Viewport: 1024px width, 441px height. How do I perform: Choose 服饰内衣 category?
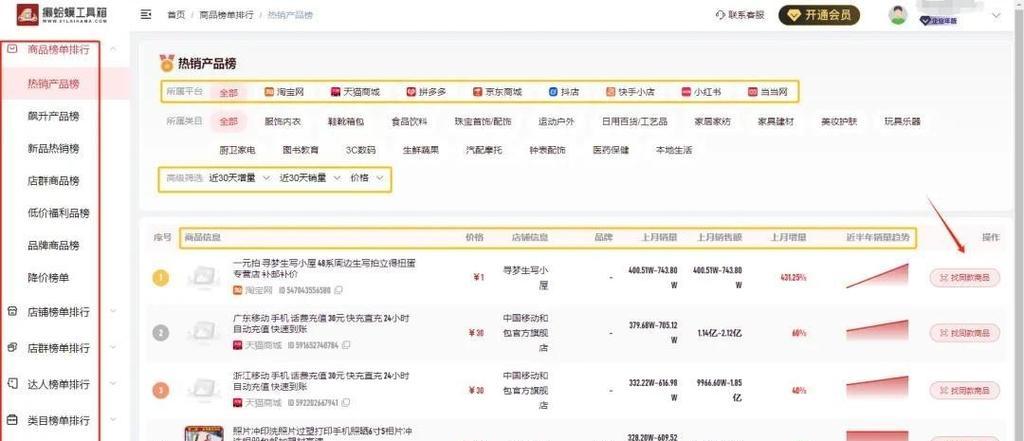(x=283, y=122)
